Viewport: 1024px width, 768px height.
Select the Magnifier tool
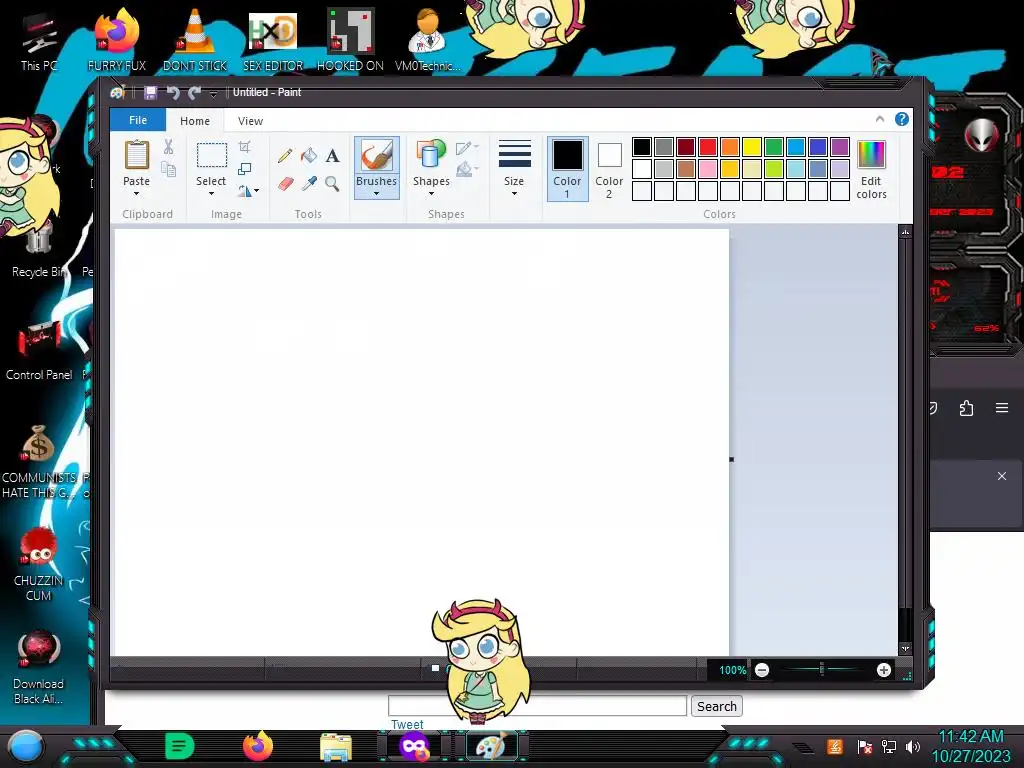coord(332,184)
